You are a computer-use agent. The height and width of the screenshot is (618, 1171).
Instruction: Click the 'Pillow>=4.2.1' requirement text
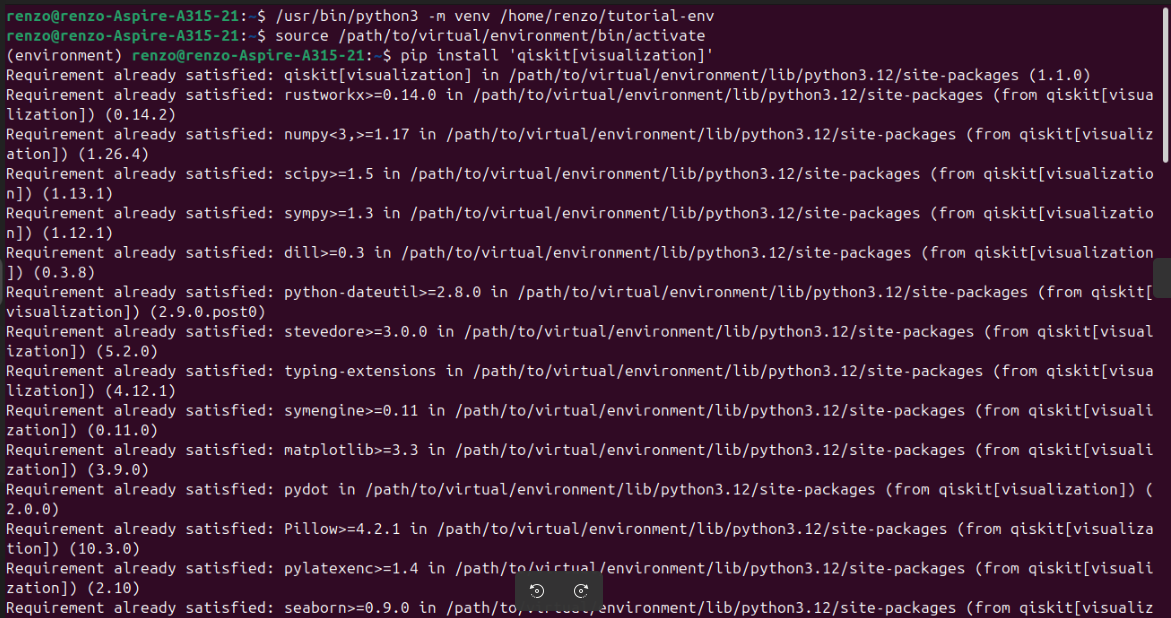(x=342, y=530)
